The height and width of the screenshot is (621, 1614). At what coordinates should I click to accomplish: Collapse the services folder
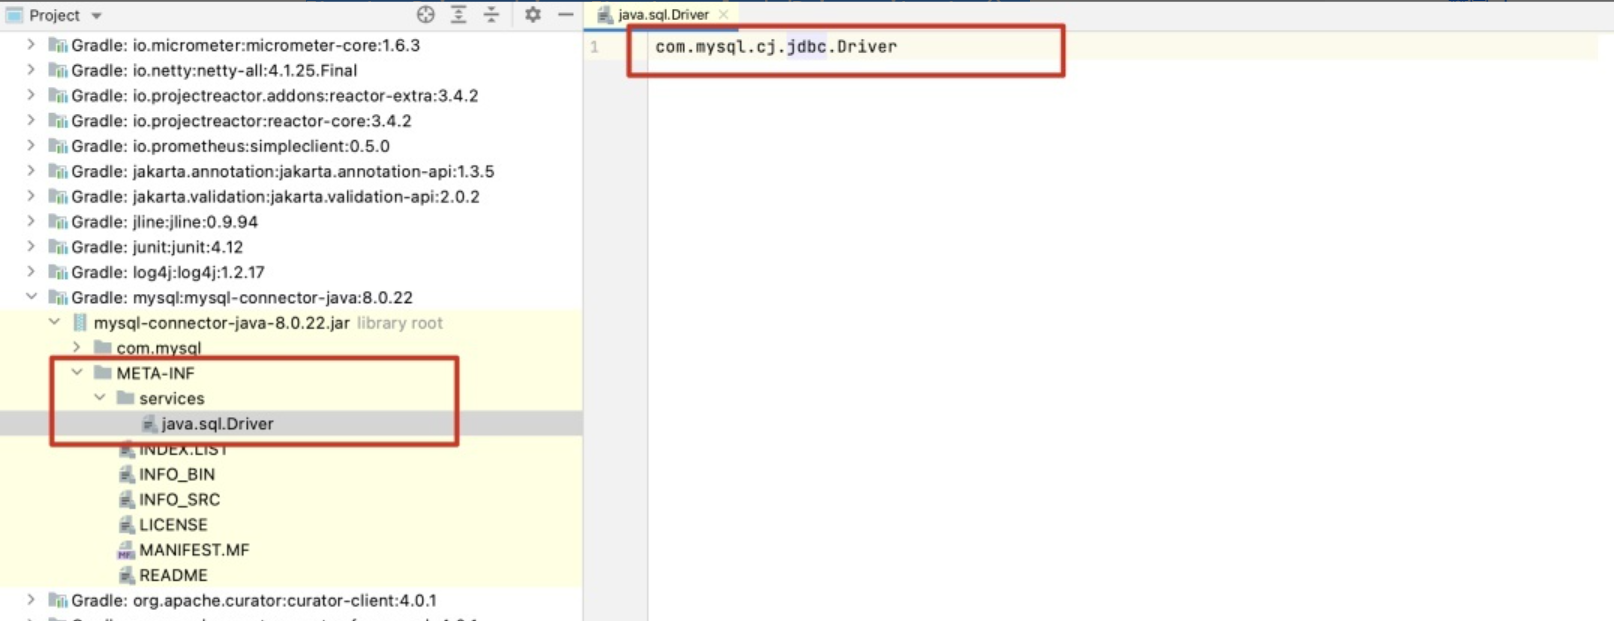coord(100,398)
